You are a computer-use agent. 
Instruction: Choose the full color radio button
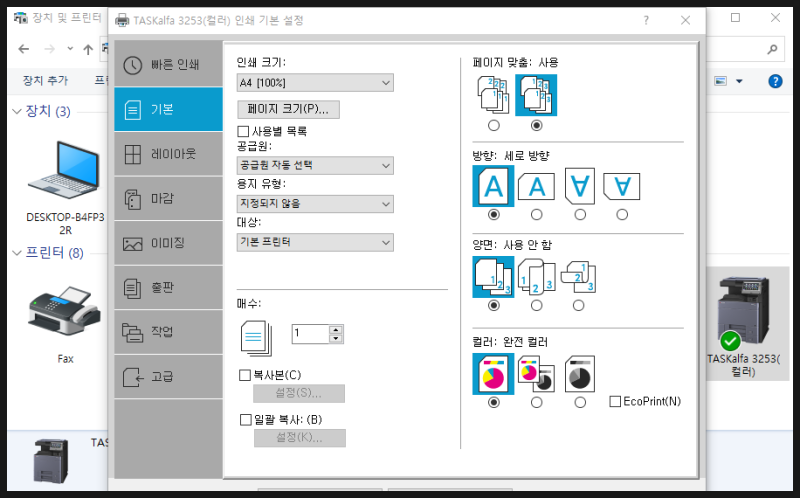tap(493, 403)
